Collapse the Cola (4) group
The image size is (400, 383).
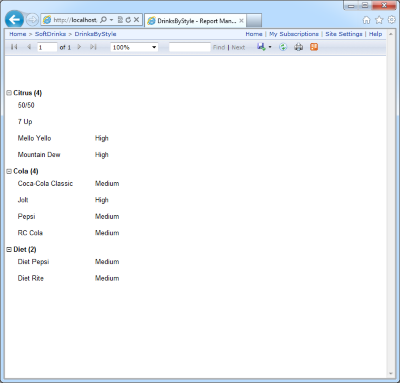click(x=9, y=171)
